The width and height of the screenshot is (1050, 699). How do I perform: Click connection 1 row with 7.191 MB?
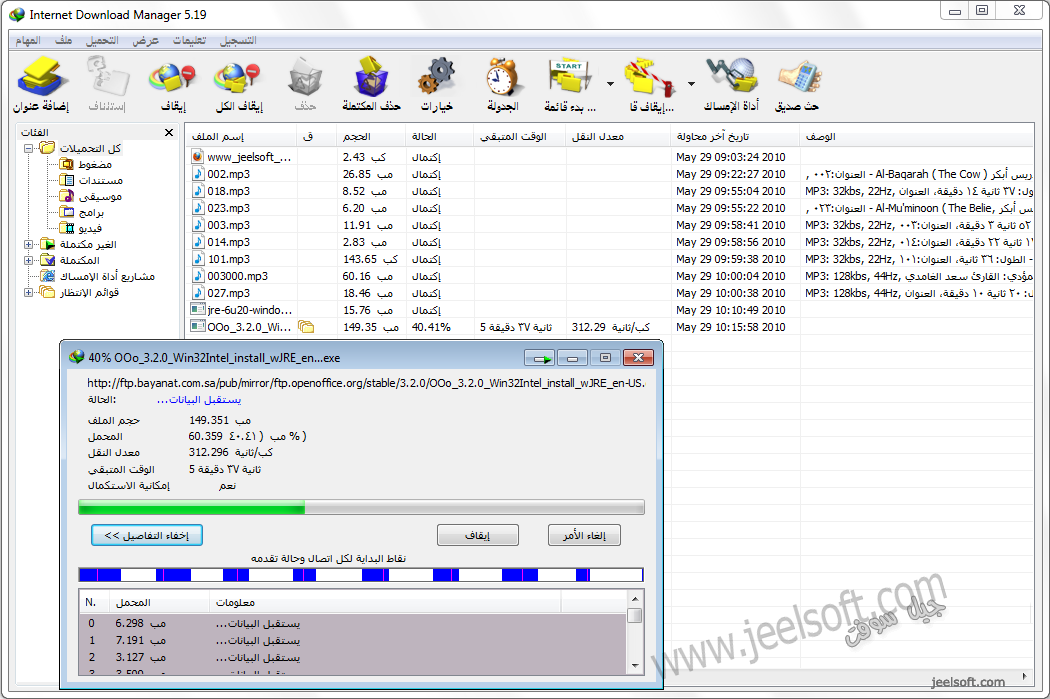(x=353, y=641)
